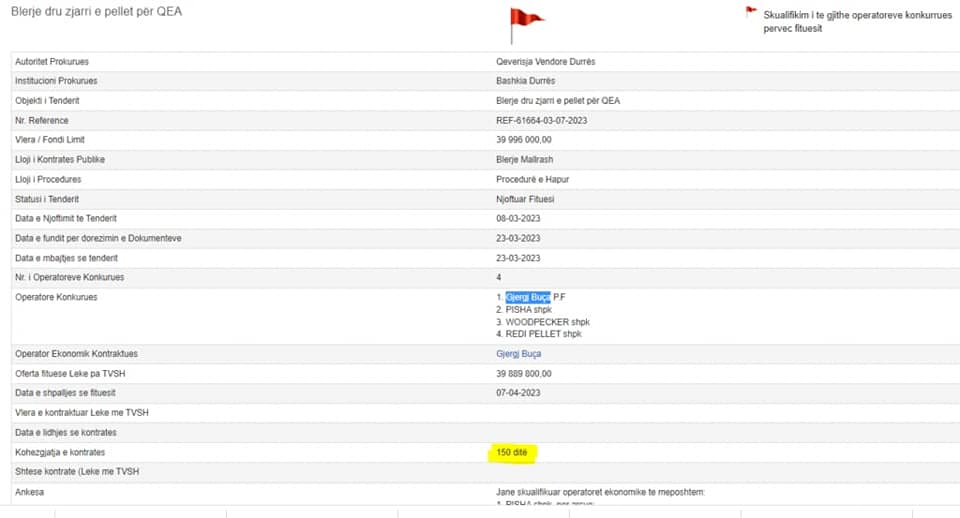The width and height of the screenshot is (960, 518).
Task: Select the reference number REF-61664-03-07-2023
Action: [x=541, y=121]
